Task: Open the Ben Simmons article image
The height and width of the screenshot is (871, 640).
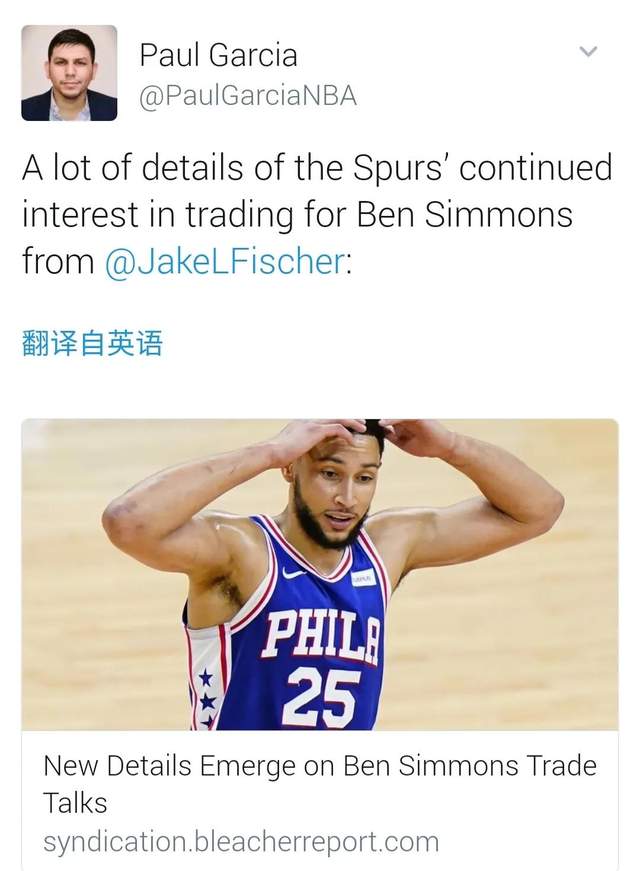Action: 320,574
